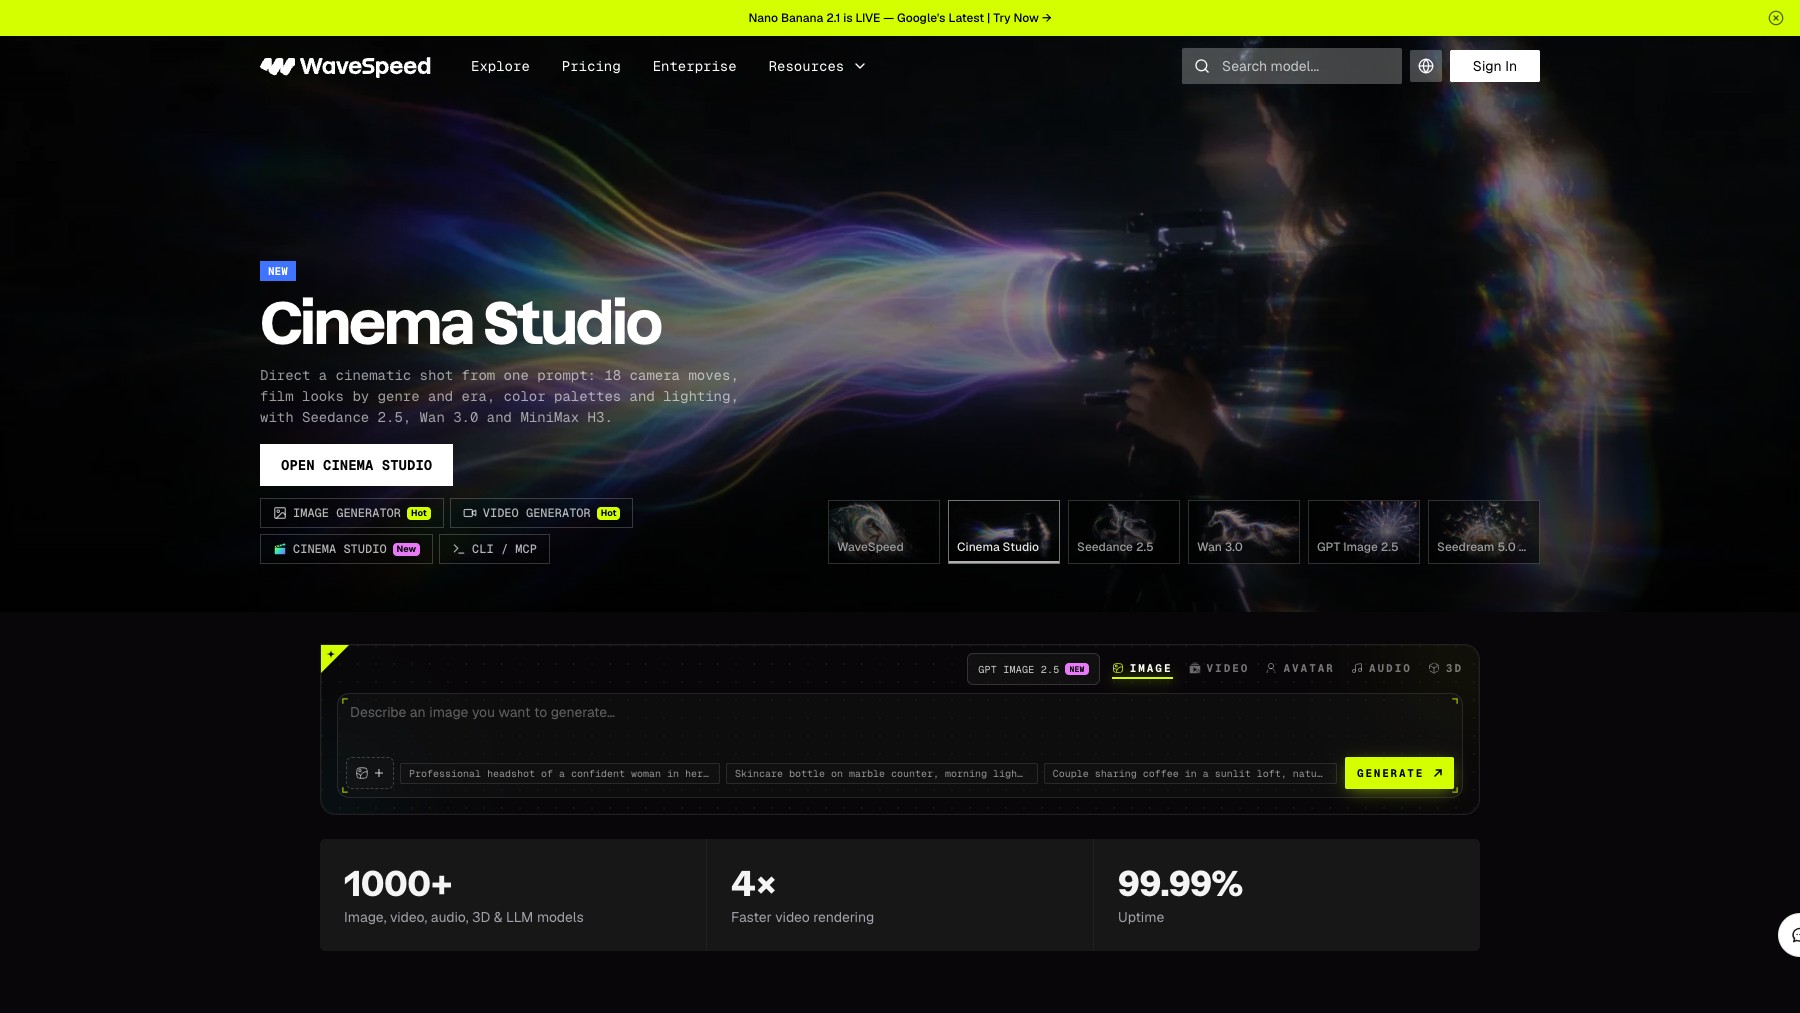Image resolution: width=1800 pixels, height=1013 pixels.
Task: Select the Seedance 2.5 thumbnail
Action: (x=1124, y=532)
